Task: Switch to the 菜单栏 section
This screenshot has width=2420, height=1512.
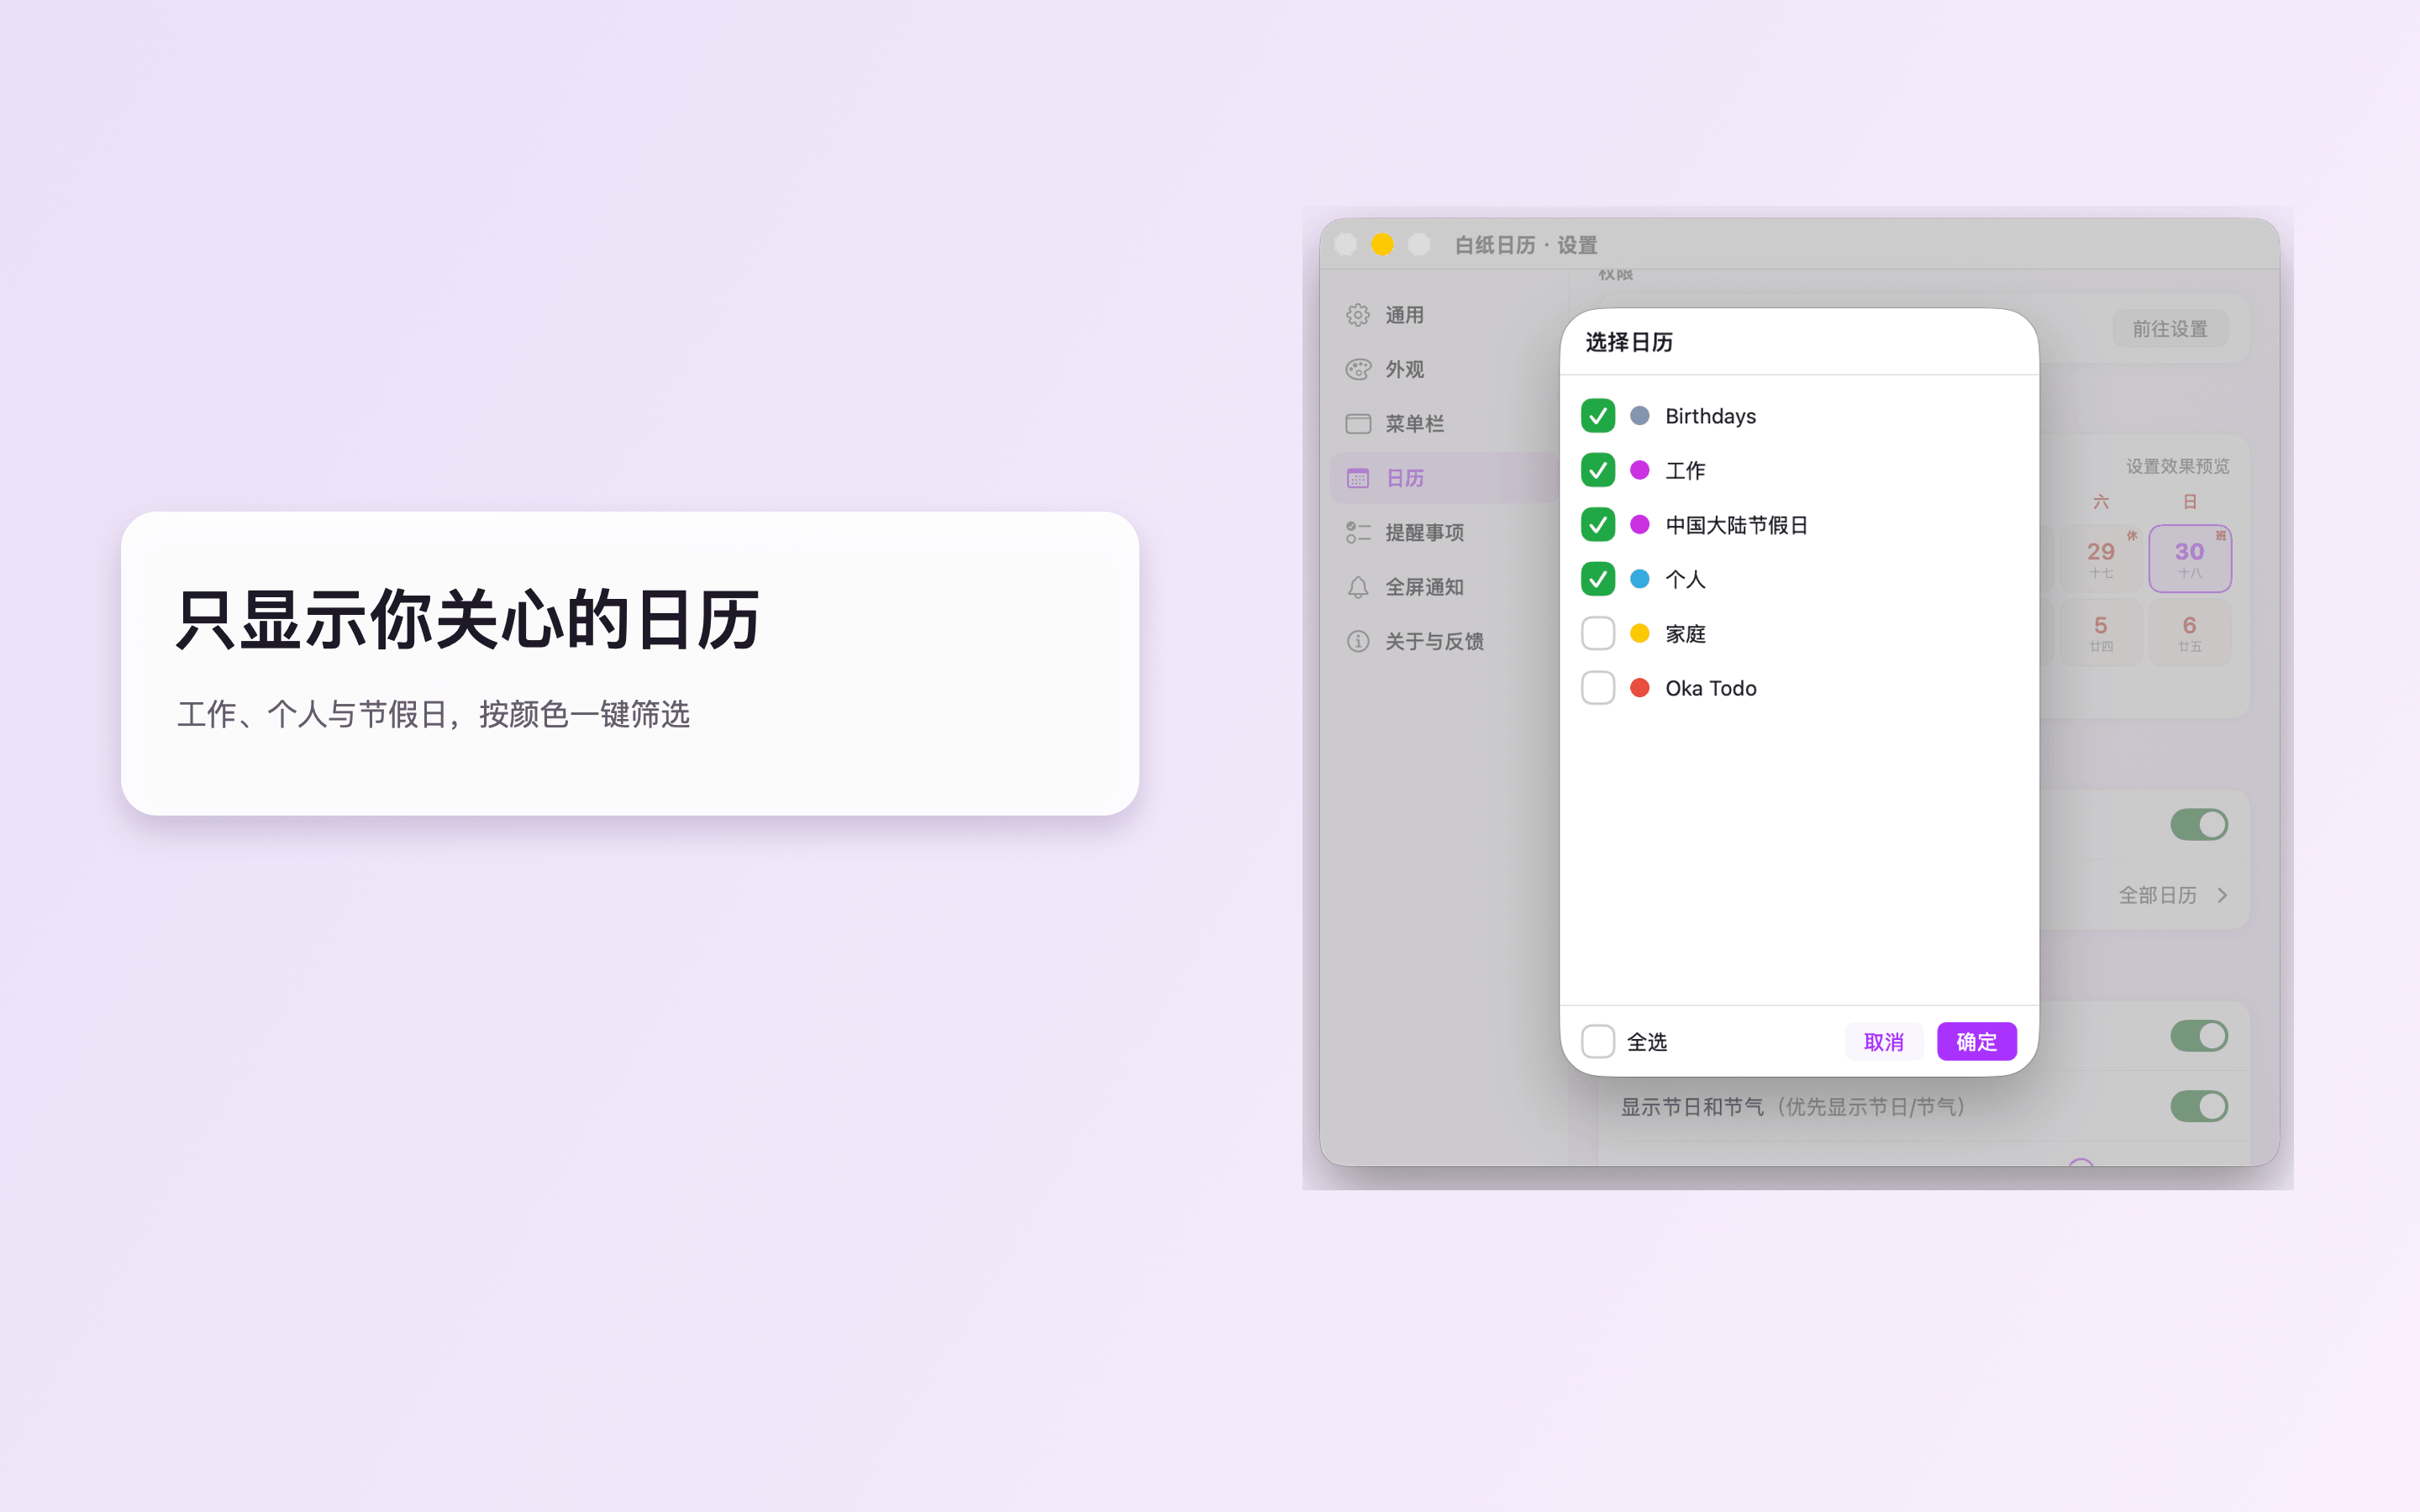Action: [1444, 424]
